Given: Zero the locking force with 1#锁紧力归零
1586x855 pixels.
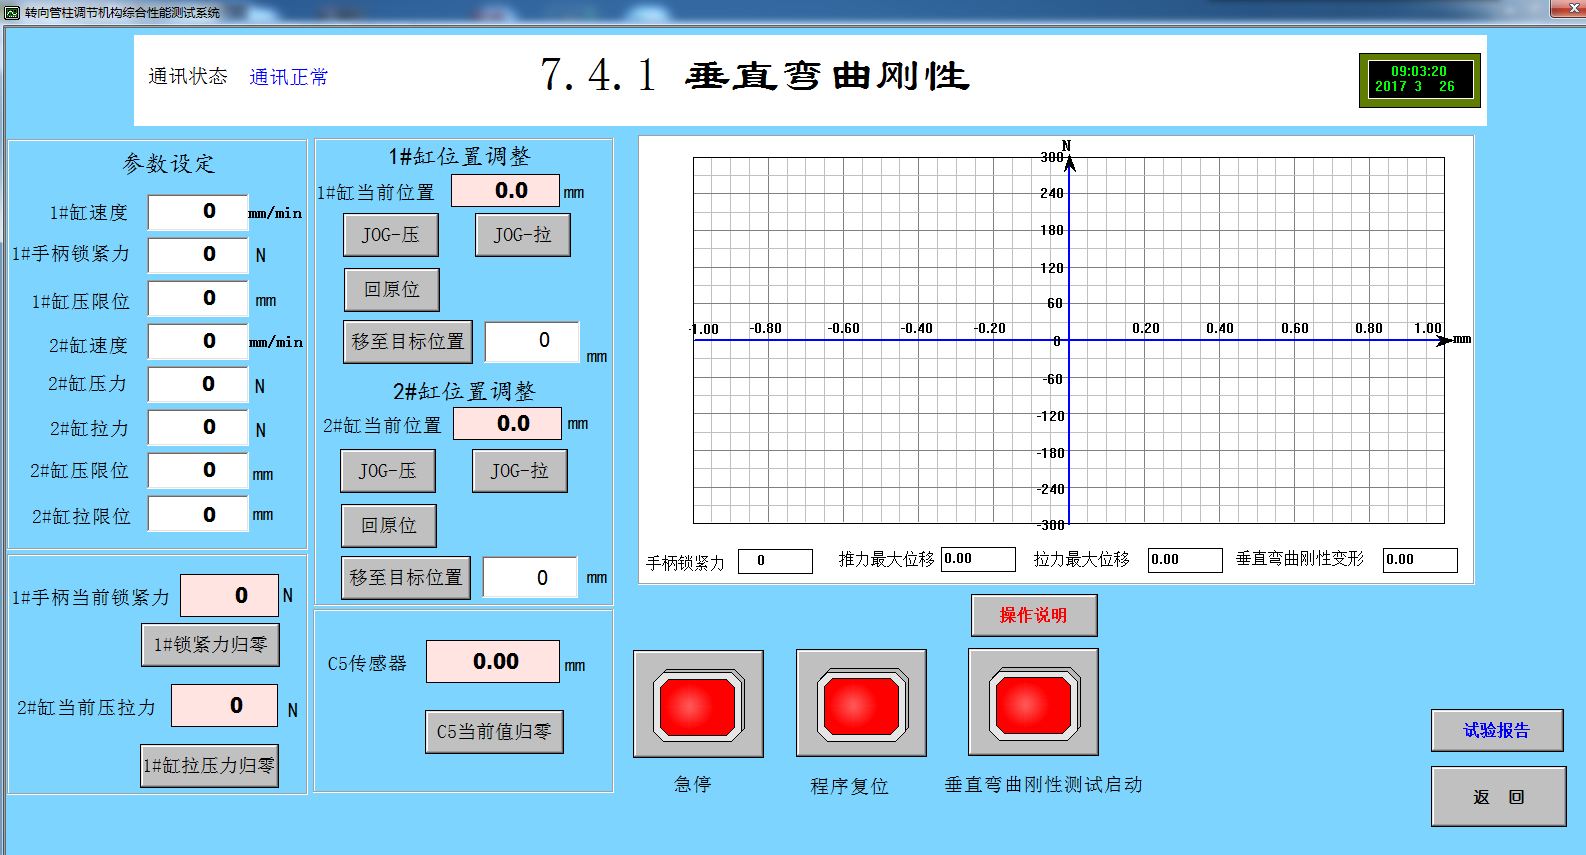Looking at the screenshot, I should click(x=210, y=645).
